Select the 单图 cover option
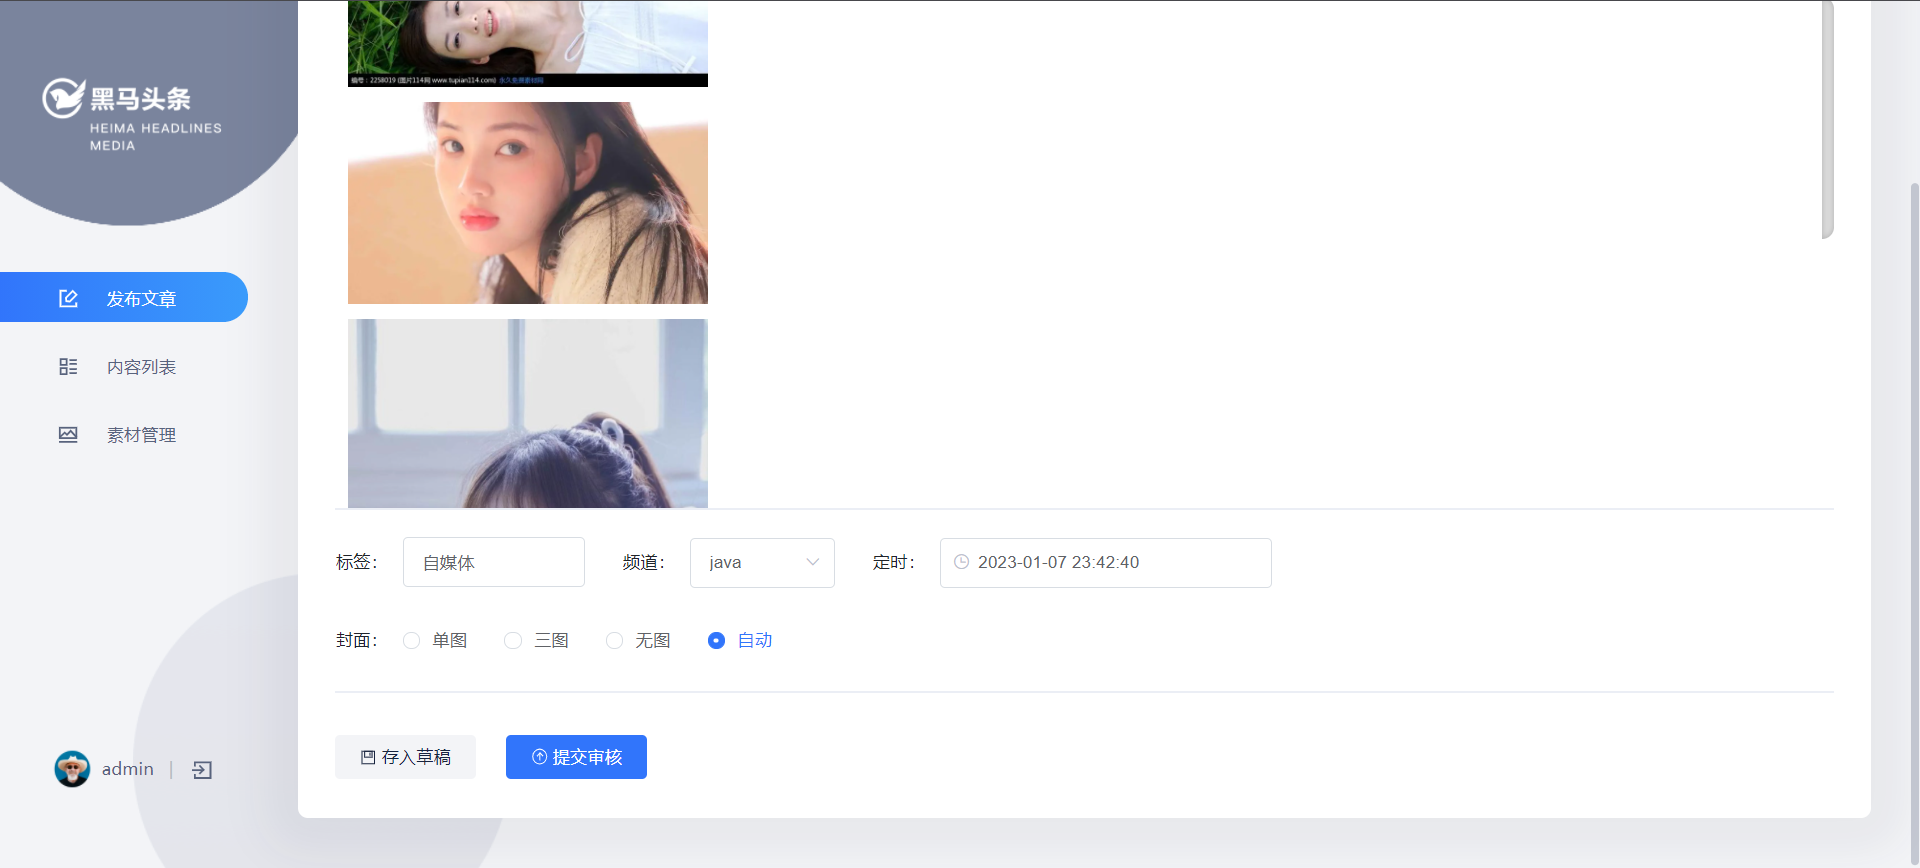 click(435, 640)
